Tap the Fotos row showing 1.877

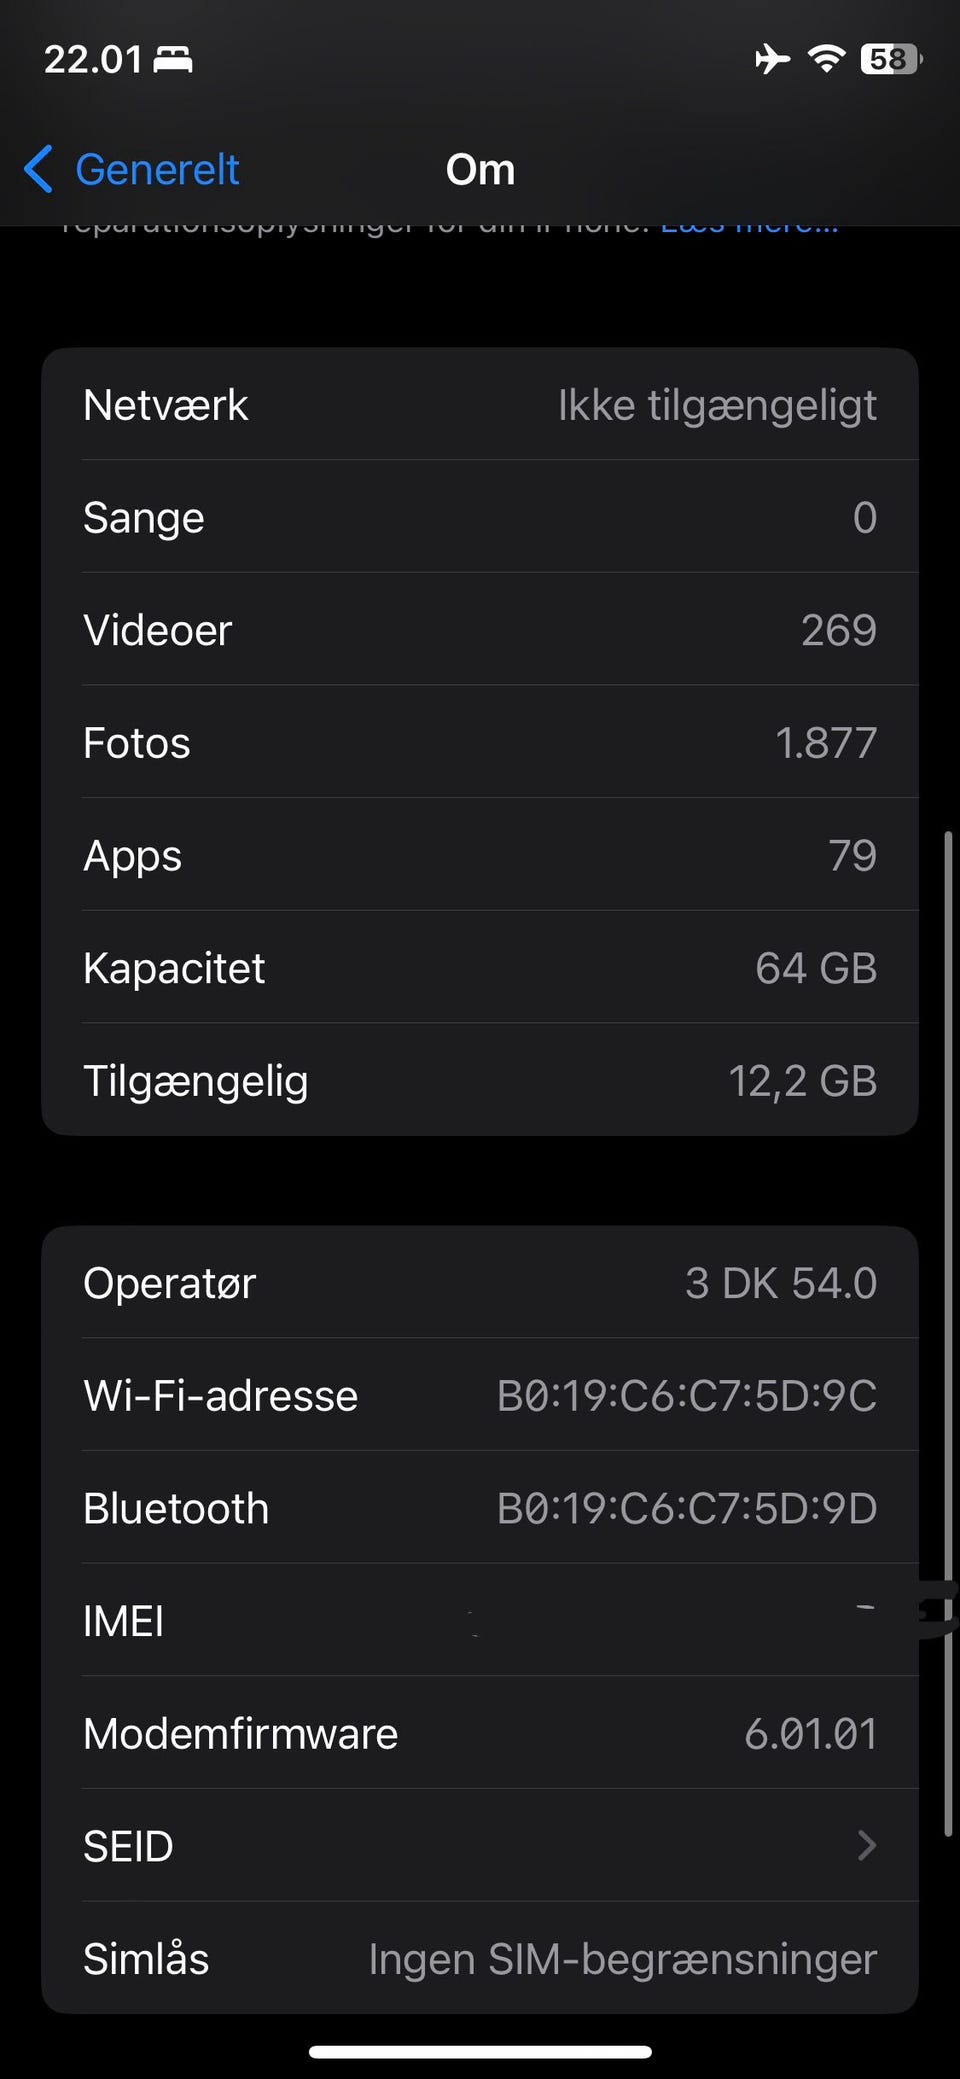click(x=480, y=743)
